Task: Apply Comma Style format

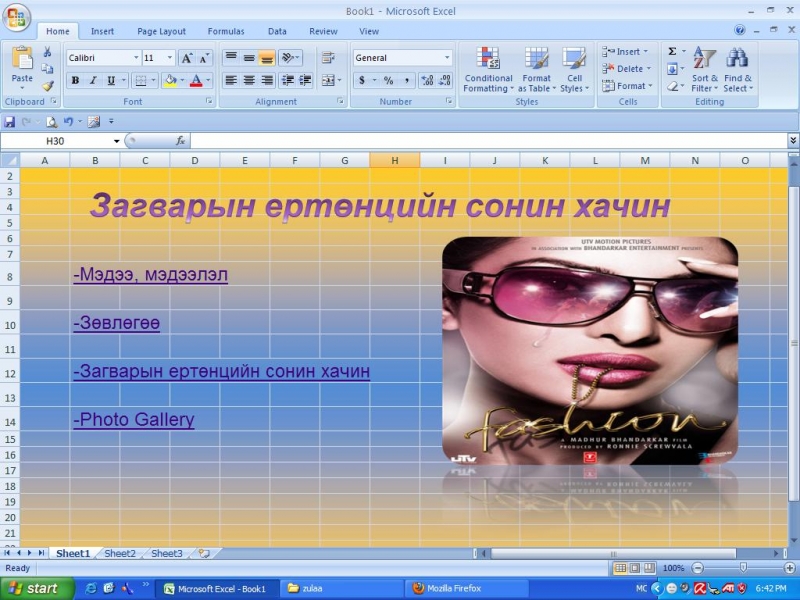Action: [407, 81]
